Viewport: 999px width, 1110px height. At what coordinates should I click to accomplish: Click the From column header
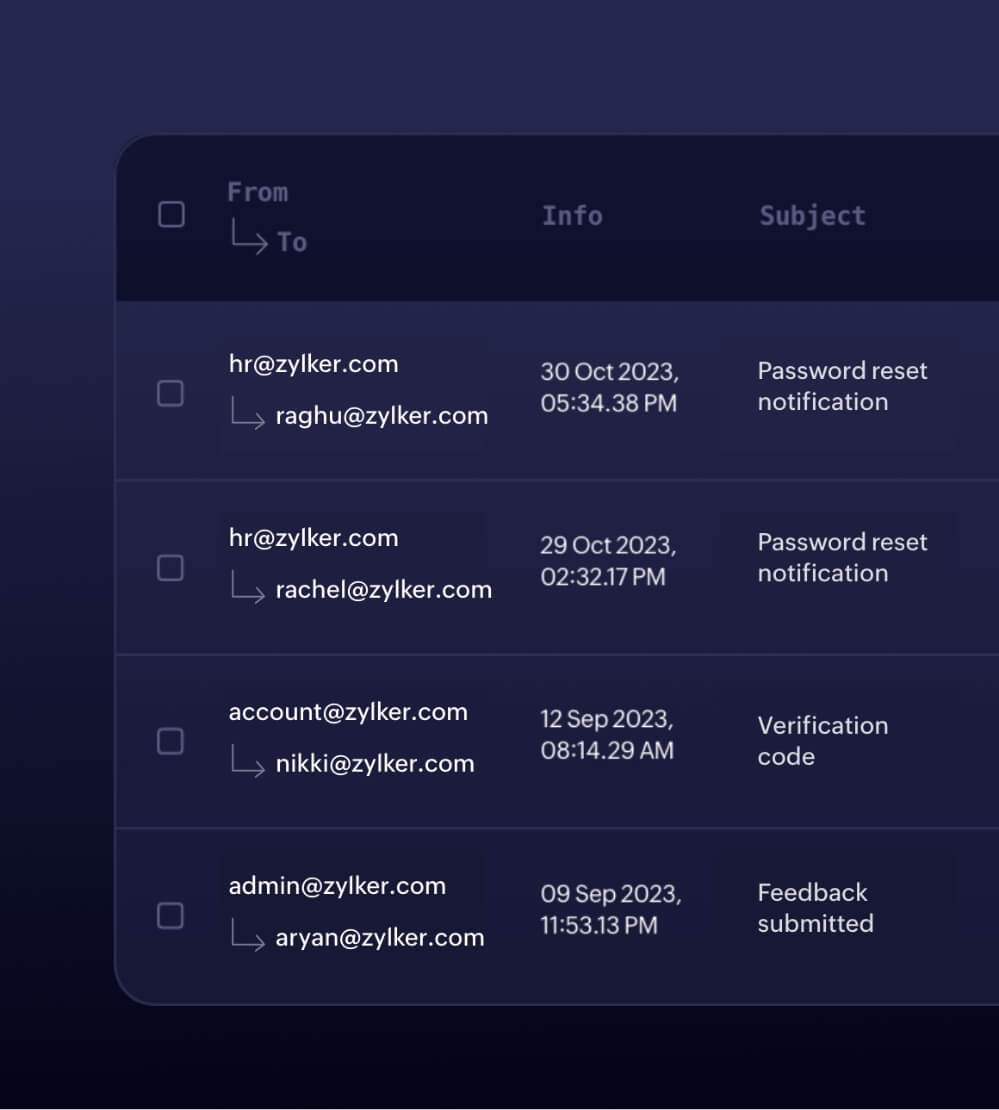(x=257, y=192)
